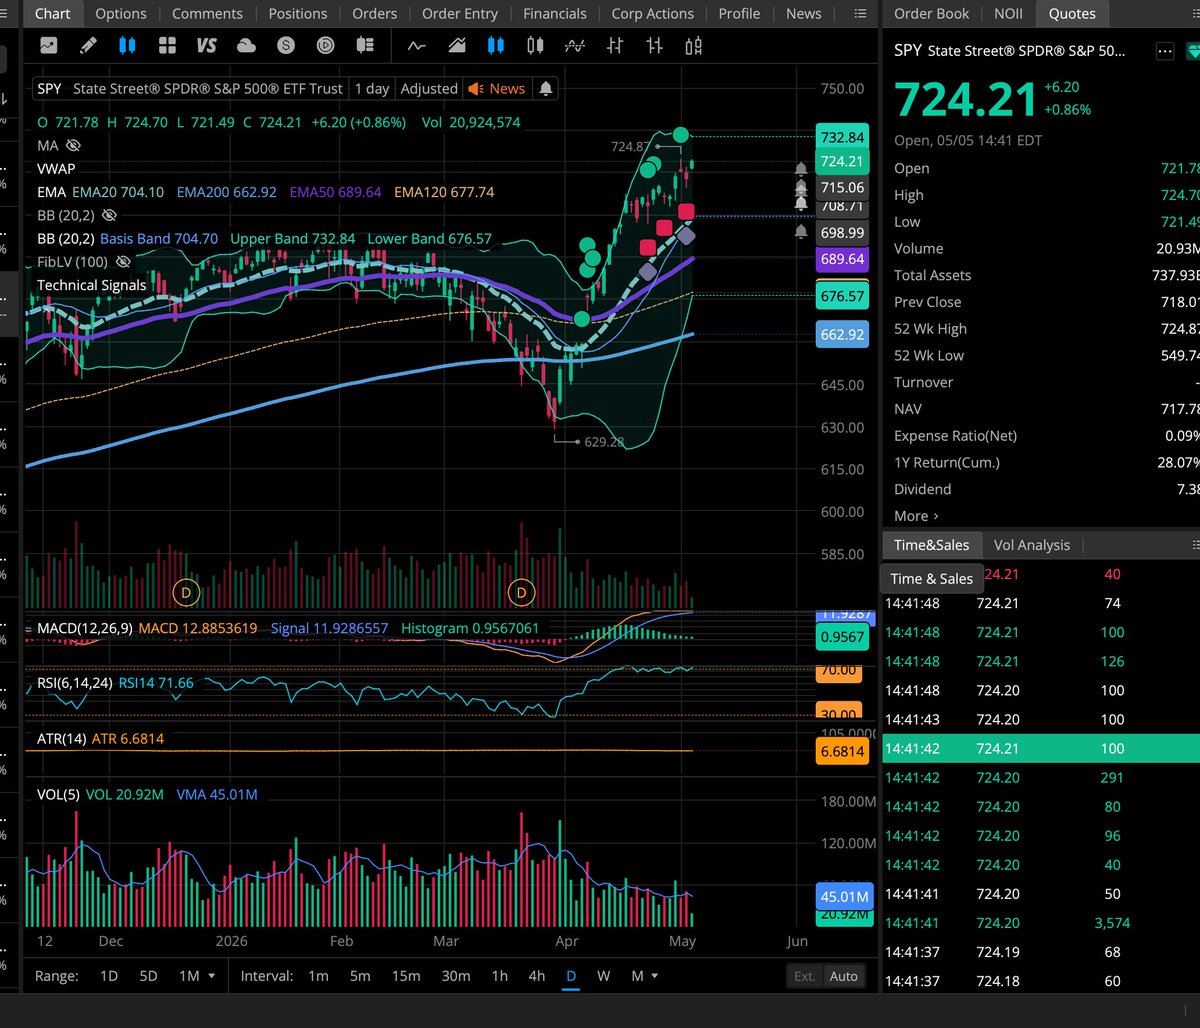The image size is (1200, 1028).
Task: Open the M interval dropdown
Action: pos(644,976)
